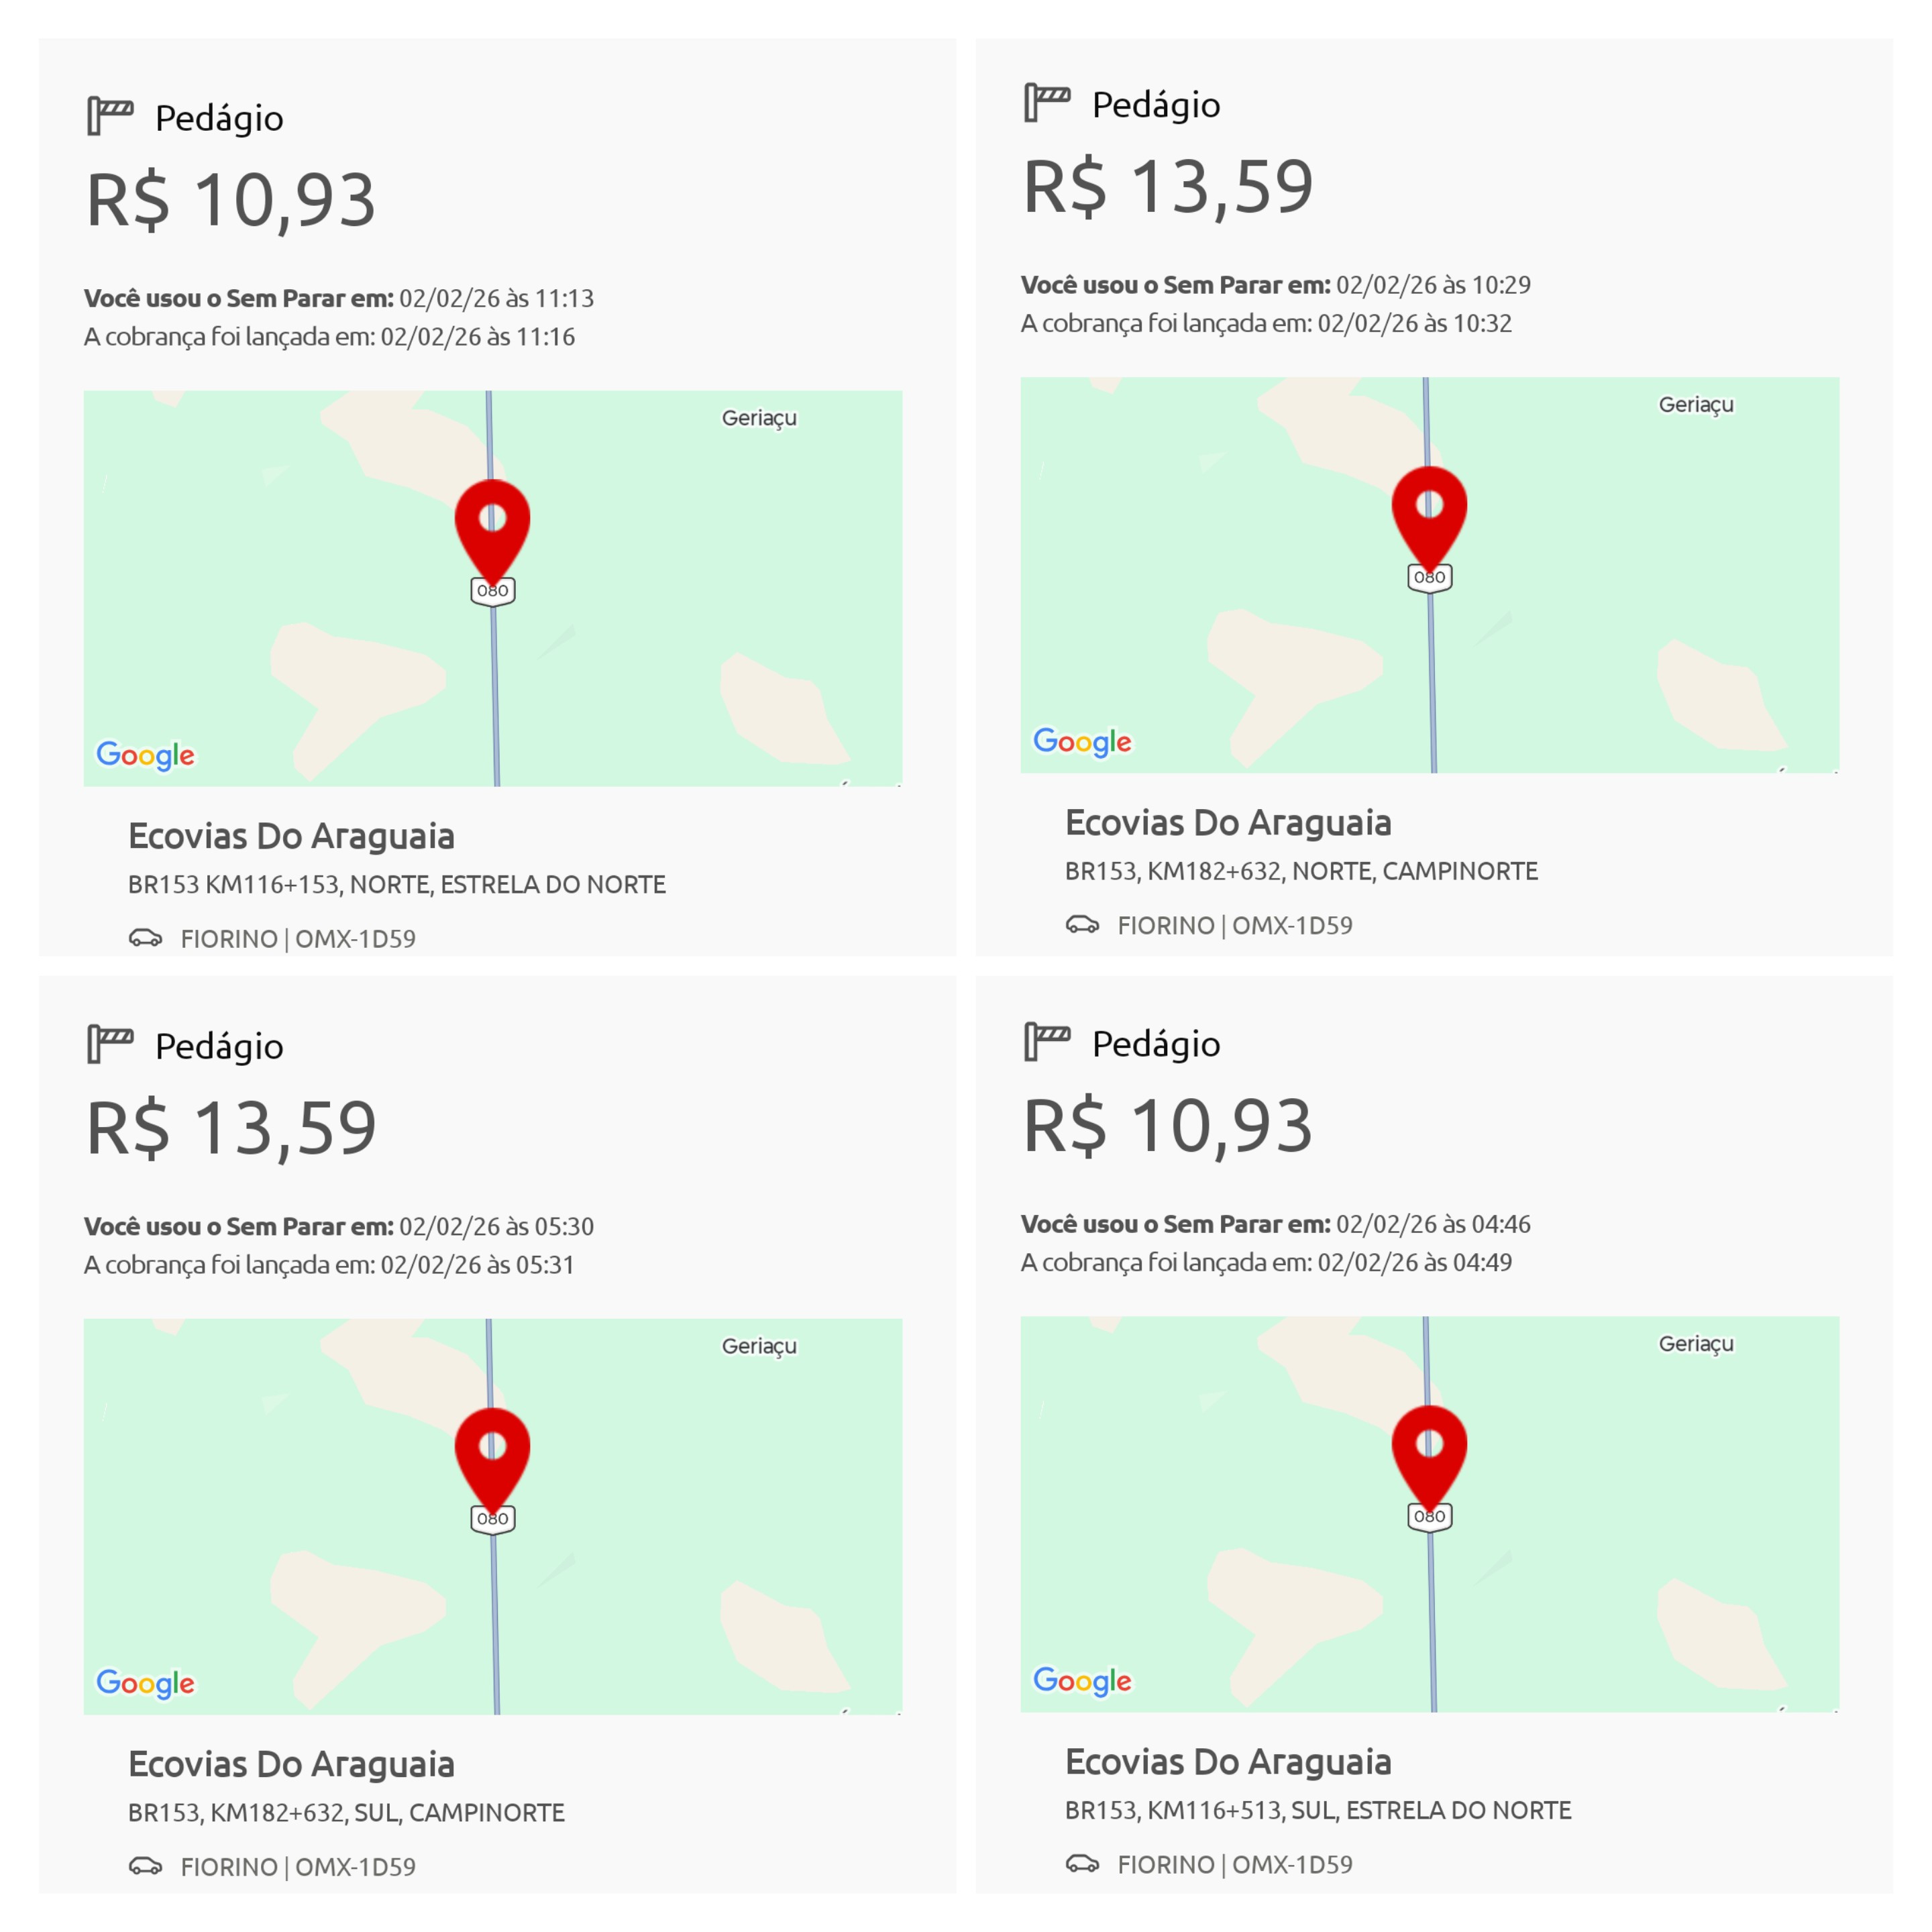Select the R$ 13,59 amount charged at 05:30
This screenshot has height=1932, width=1932.
click(231, 1128)
